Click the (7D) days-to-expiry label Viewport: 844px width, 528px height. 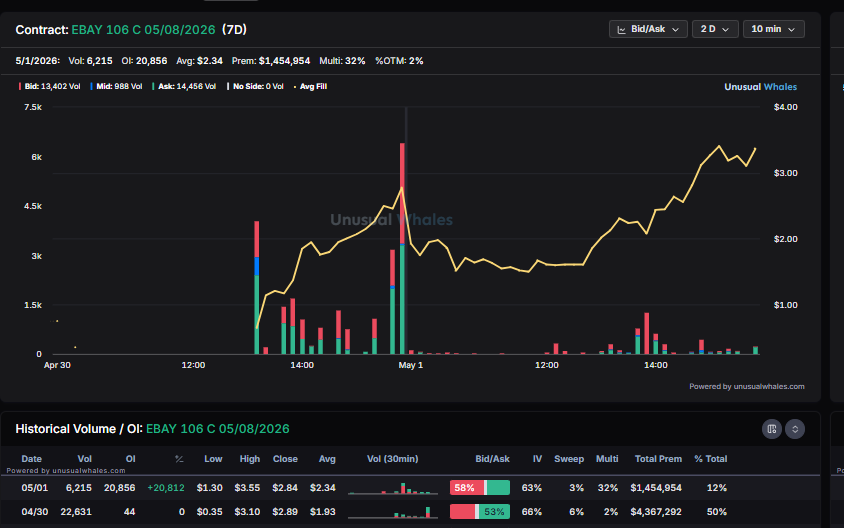pyautogui.click(x=234, y=30)
